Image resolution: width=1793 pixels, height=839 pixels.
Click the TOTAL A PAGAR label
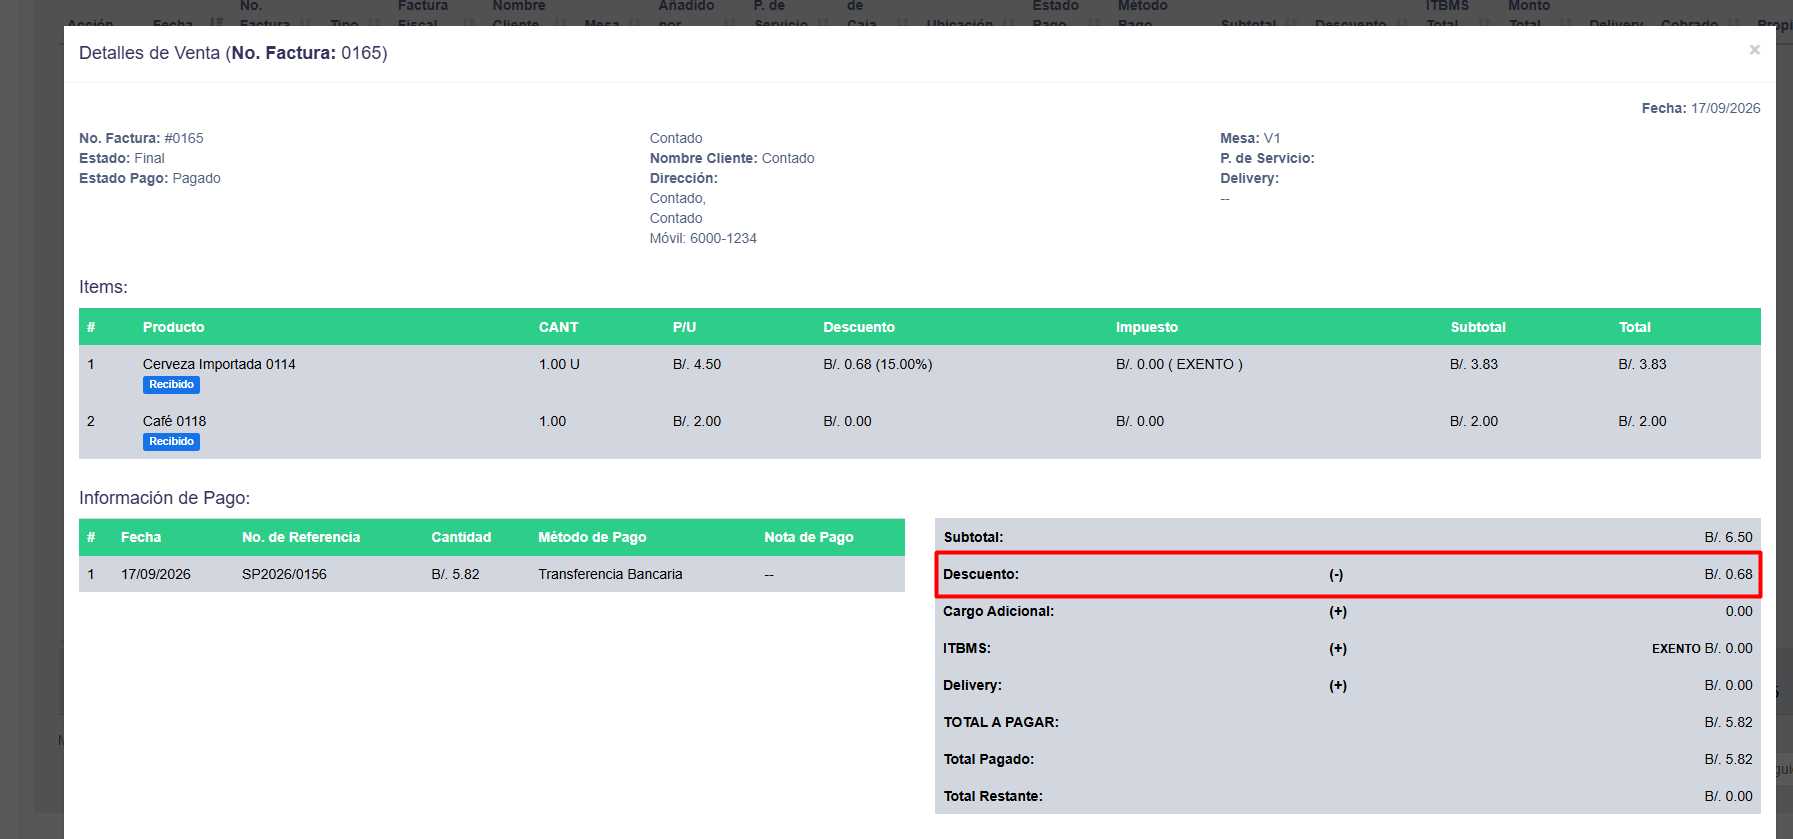coord(1001,722)
